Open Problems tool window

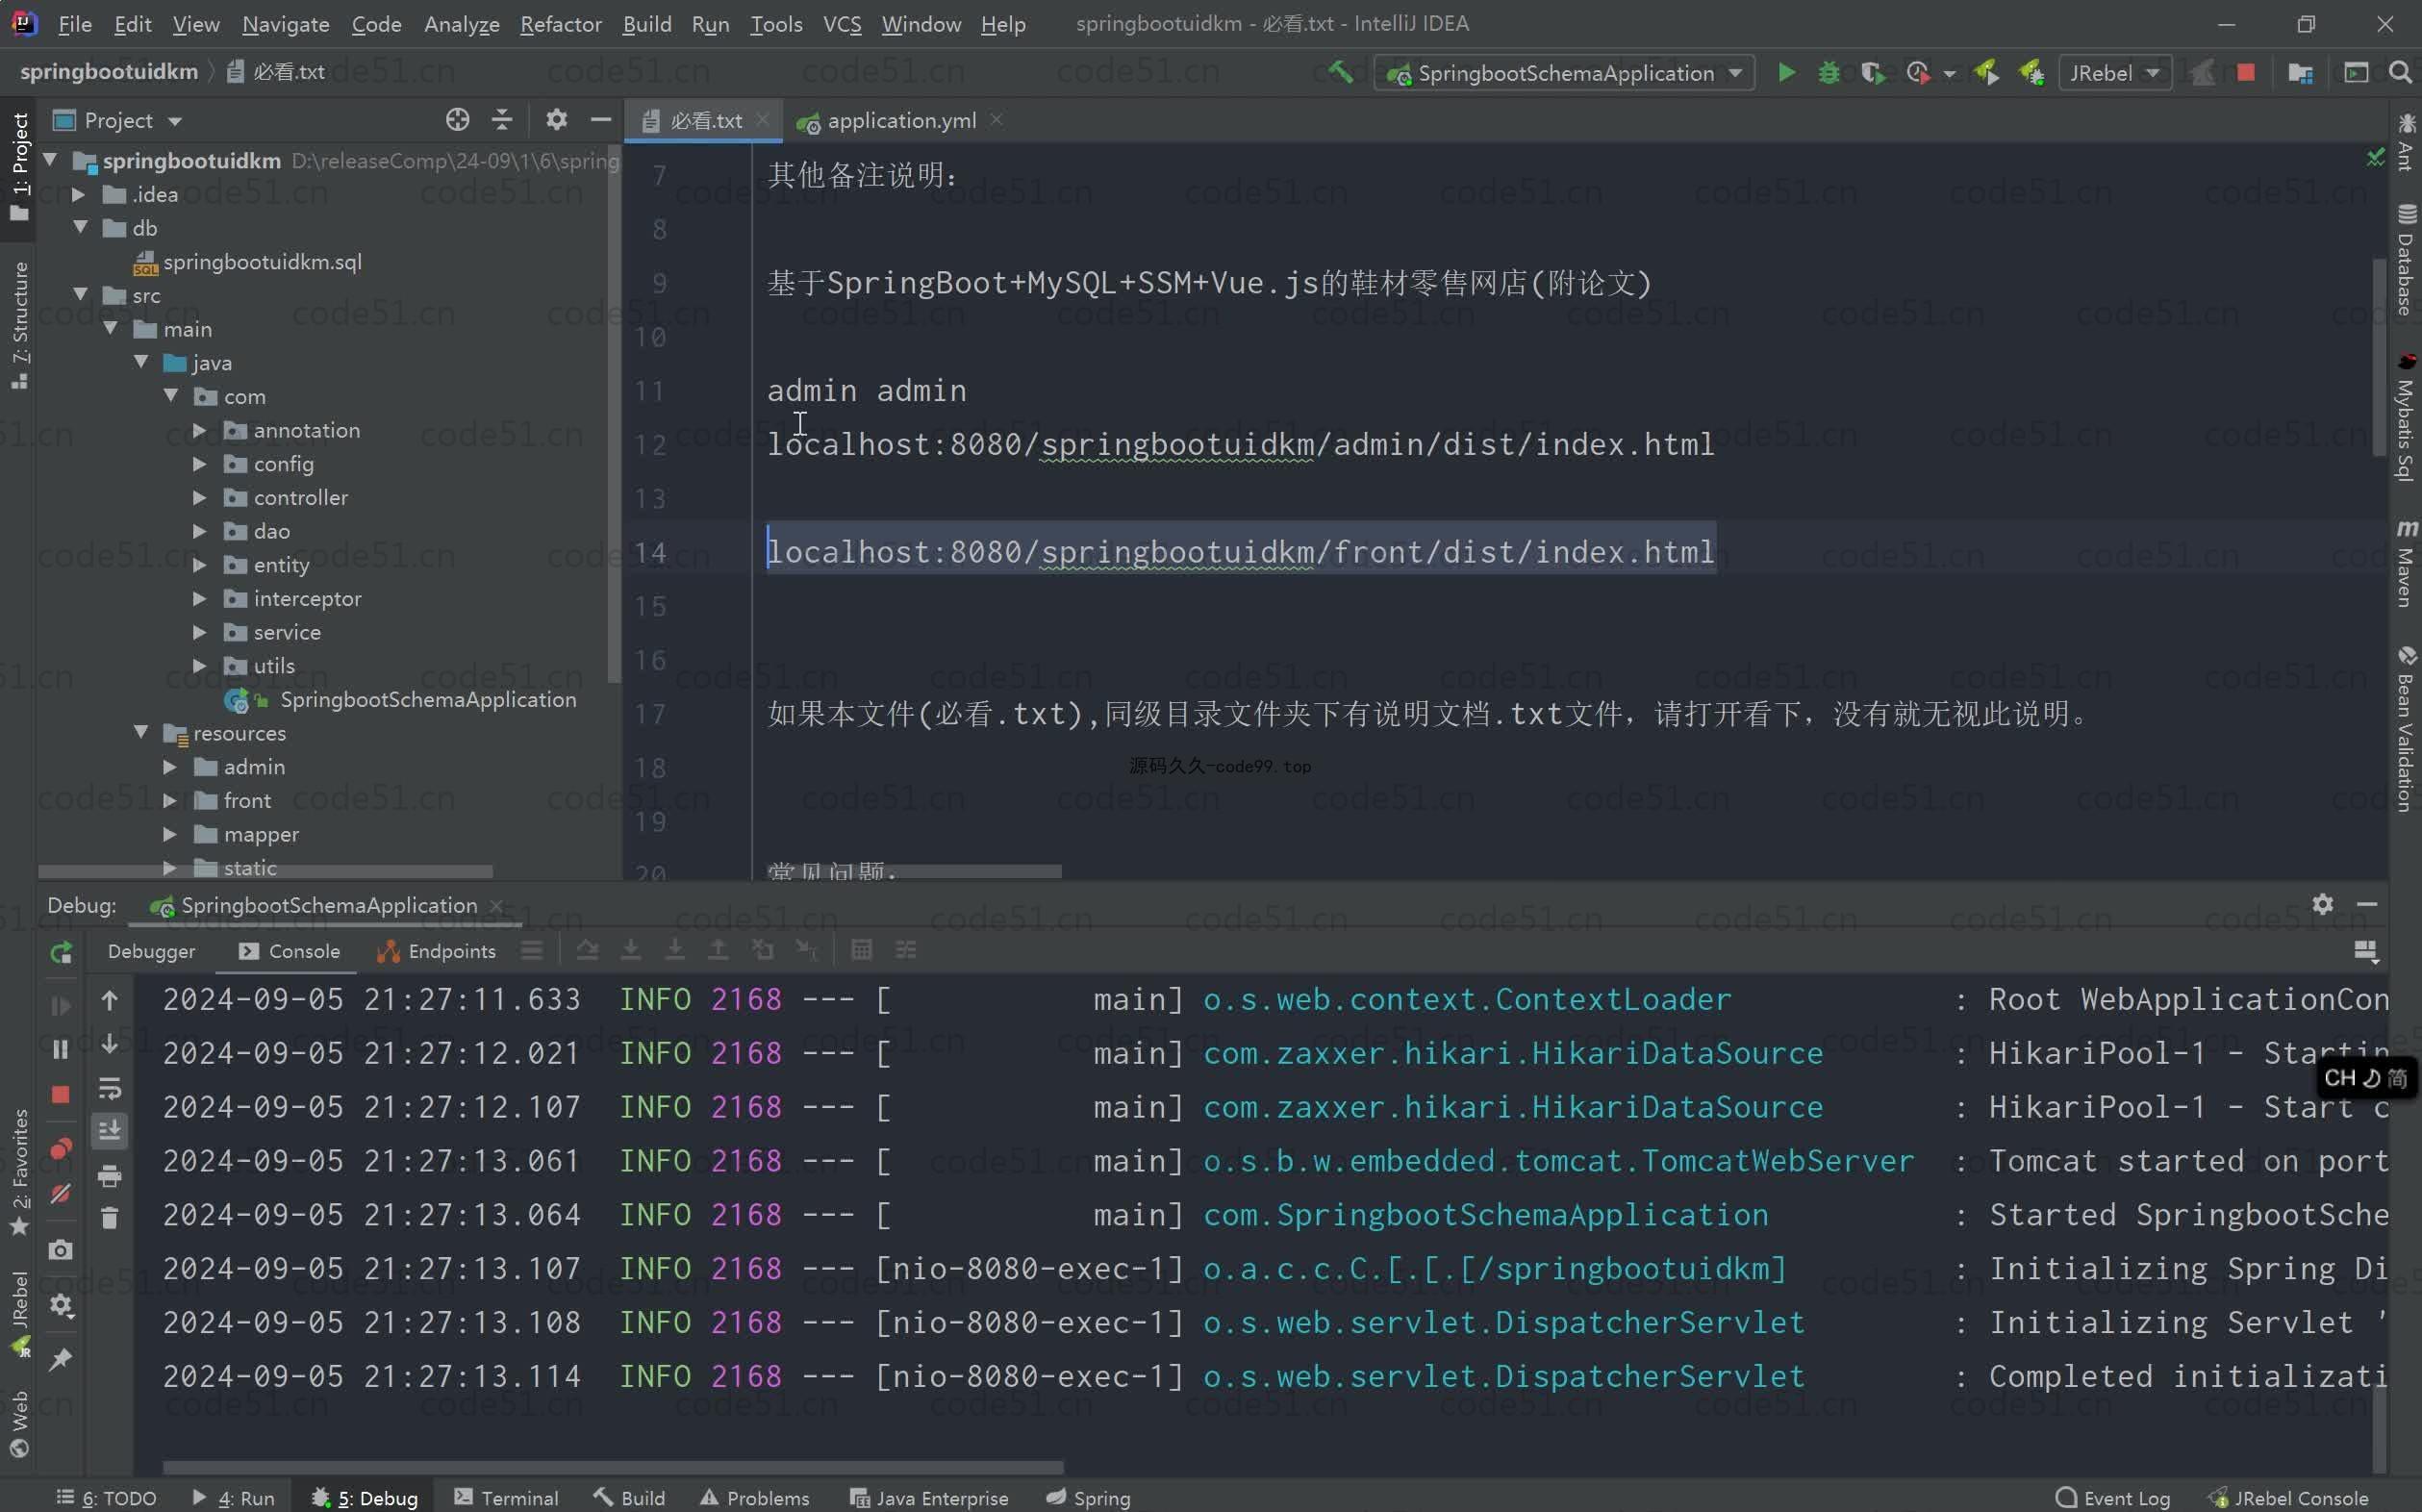(x=755, y=1497)
